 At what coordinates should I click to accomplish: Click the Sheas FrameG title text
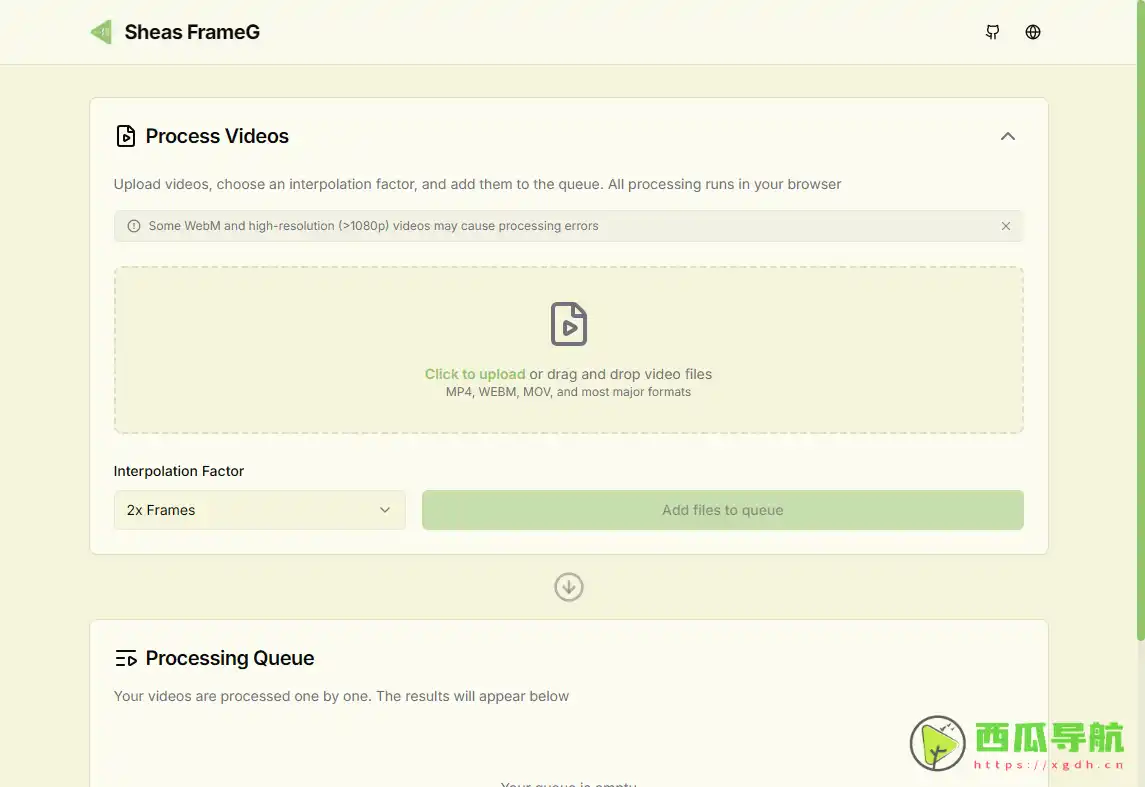(192, 32)
